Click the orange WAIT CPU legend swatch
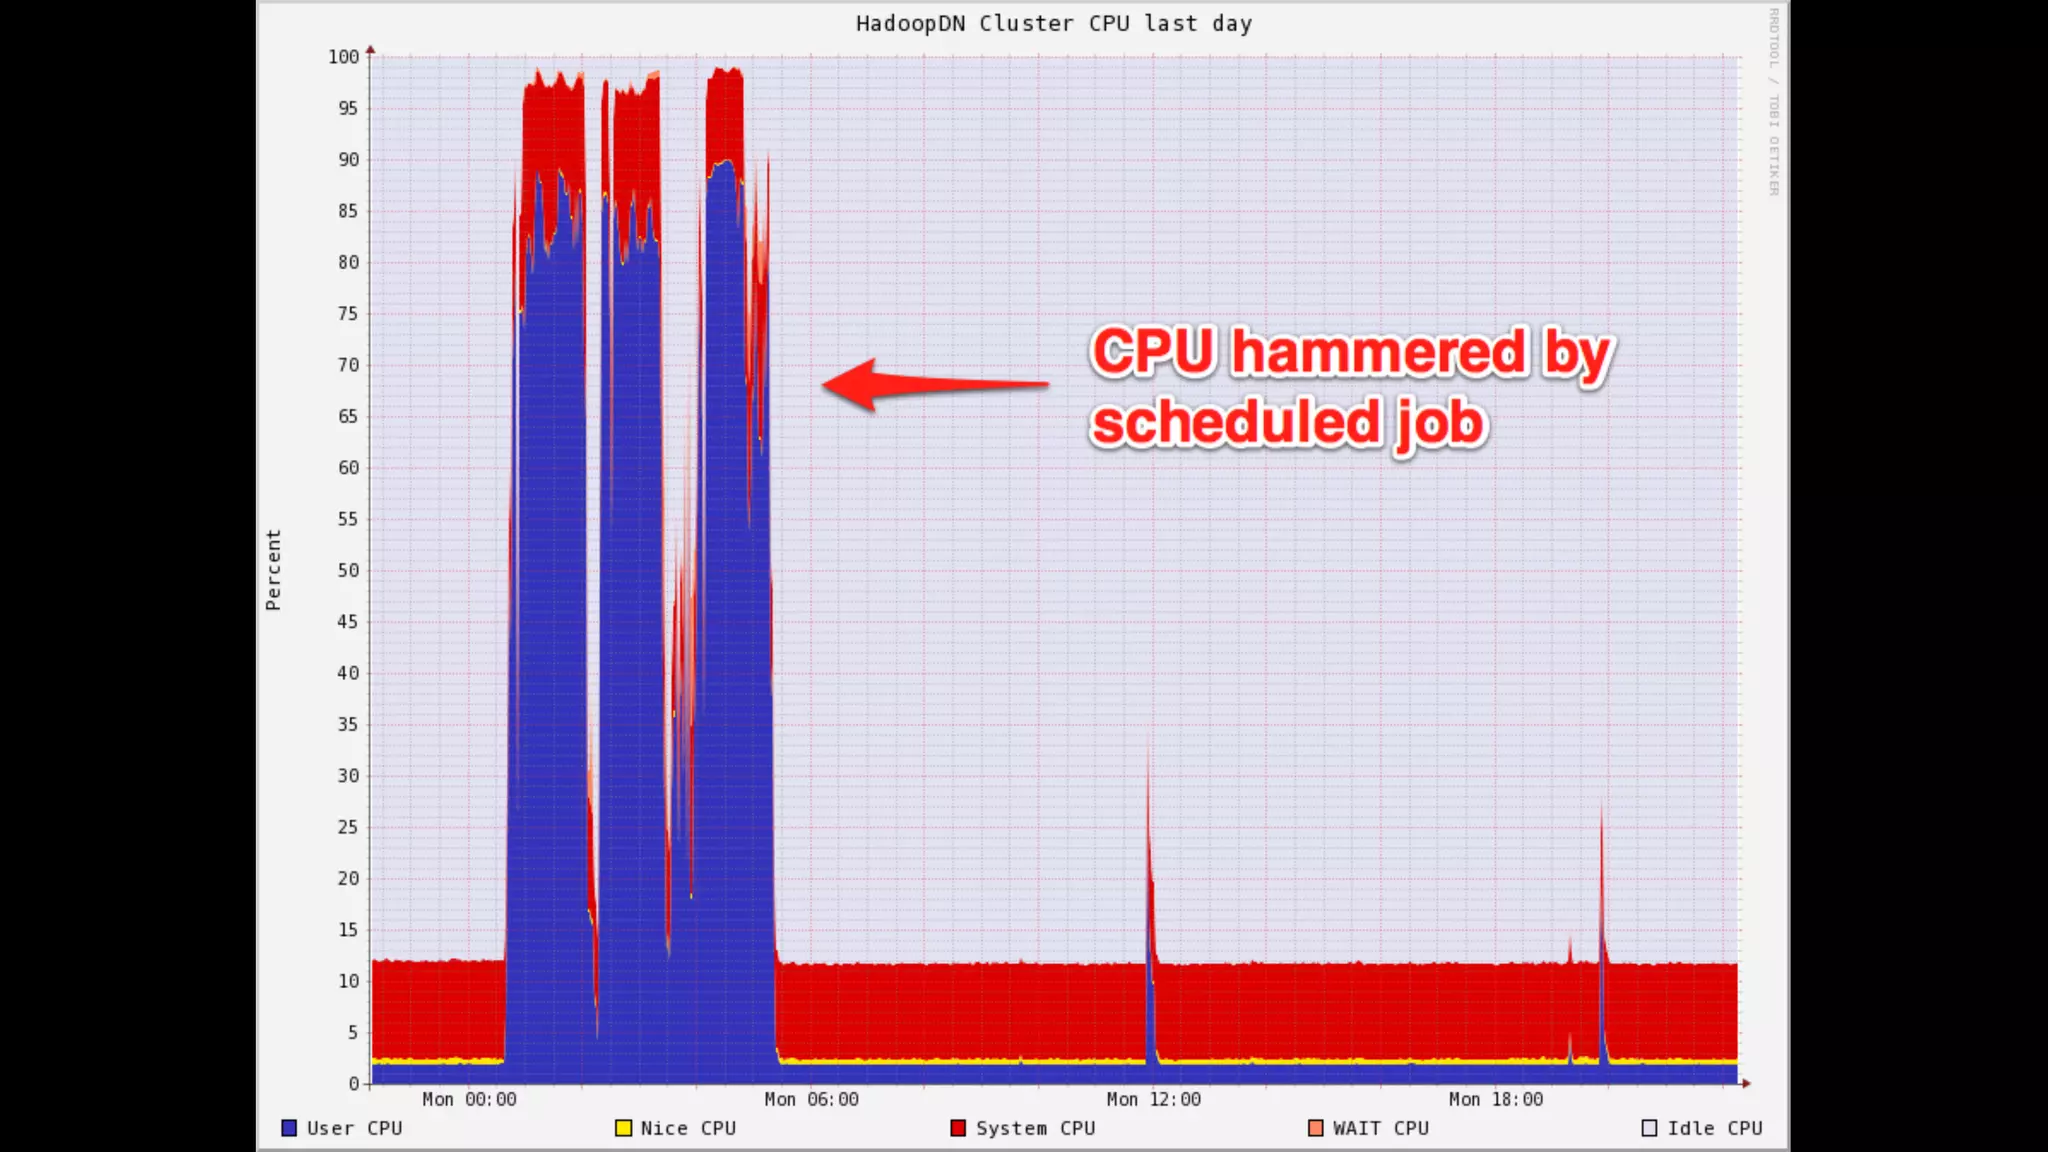 tap(1315, 1128)
